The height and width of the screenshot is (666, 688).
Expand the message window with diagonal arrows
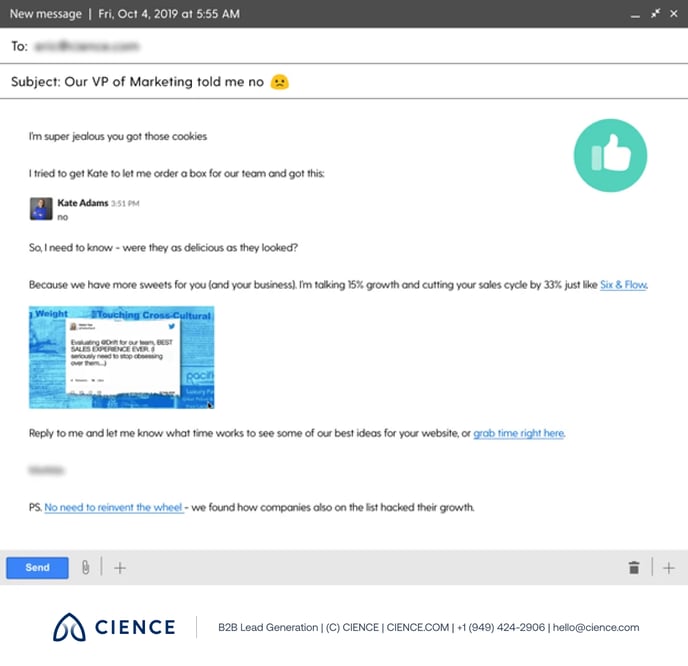[655, 14]
